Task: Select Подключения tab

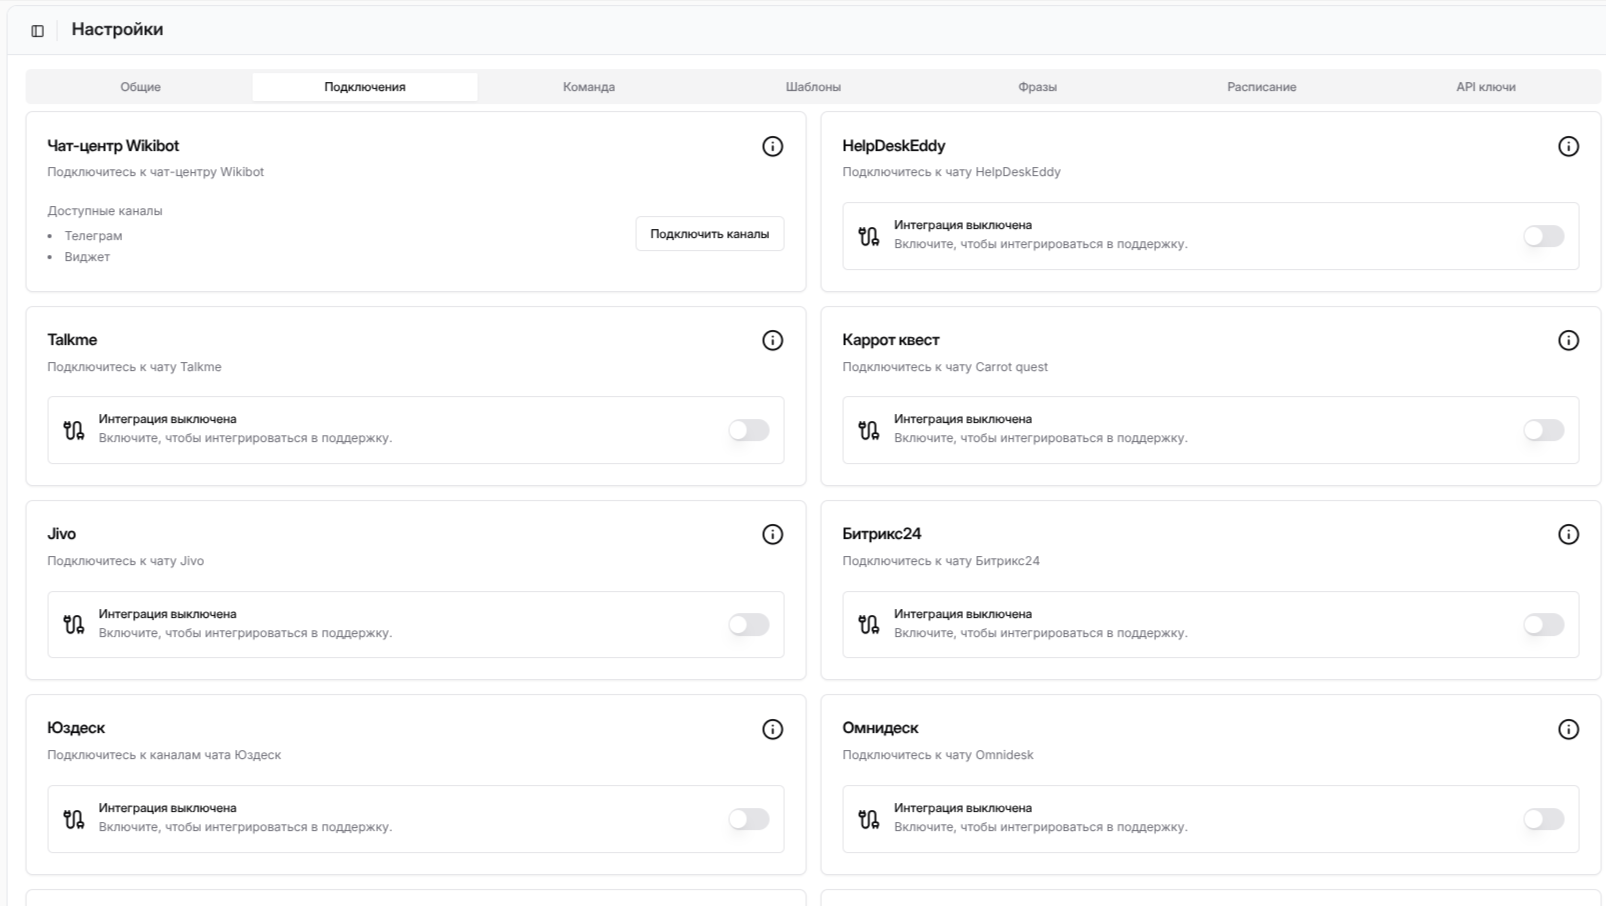Action: [x=365, y=87]
